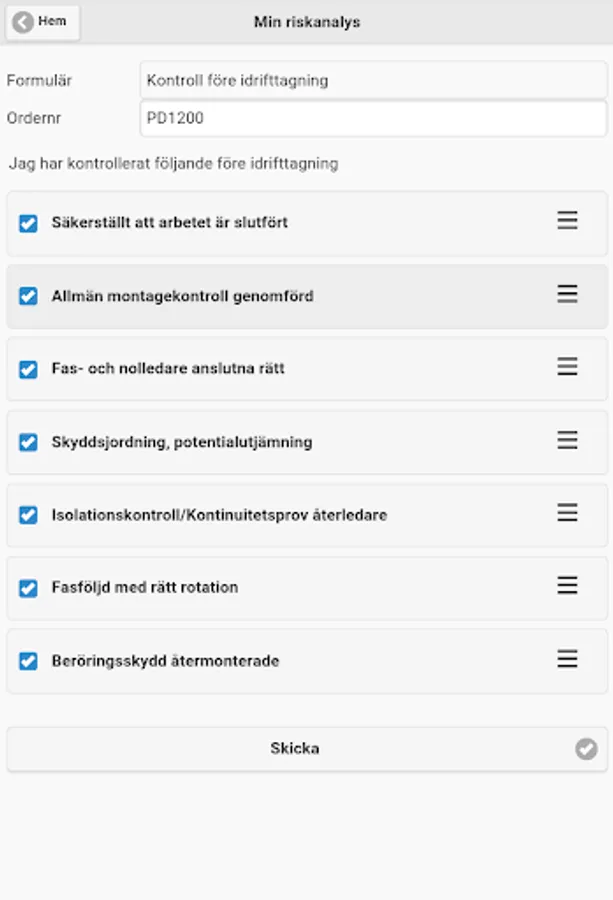Image resolution: width=613 pixels, height=900 pixels.
Task: Uncheck the Isolationskontroll/Kontinuitetsprov återledare box
Action: (x=28, y=515)
